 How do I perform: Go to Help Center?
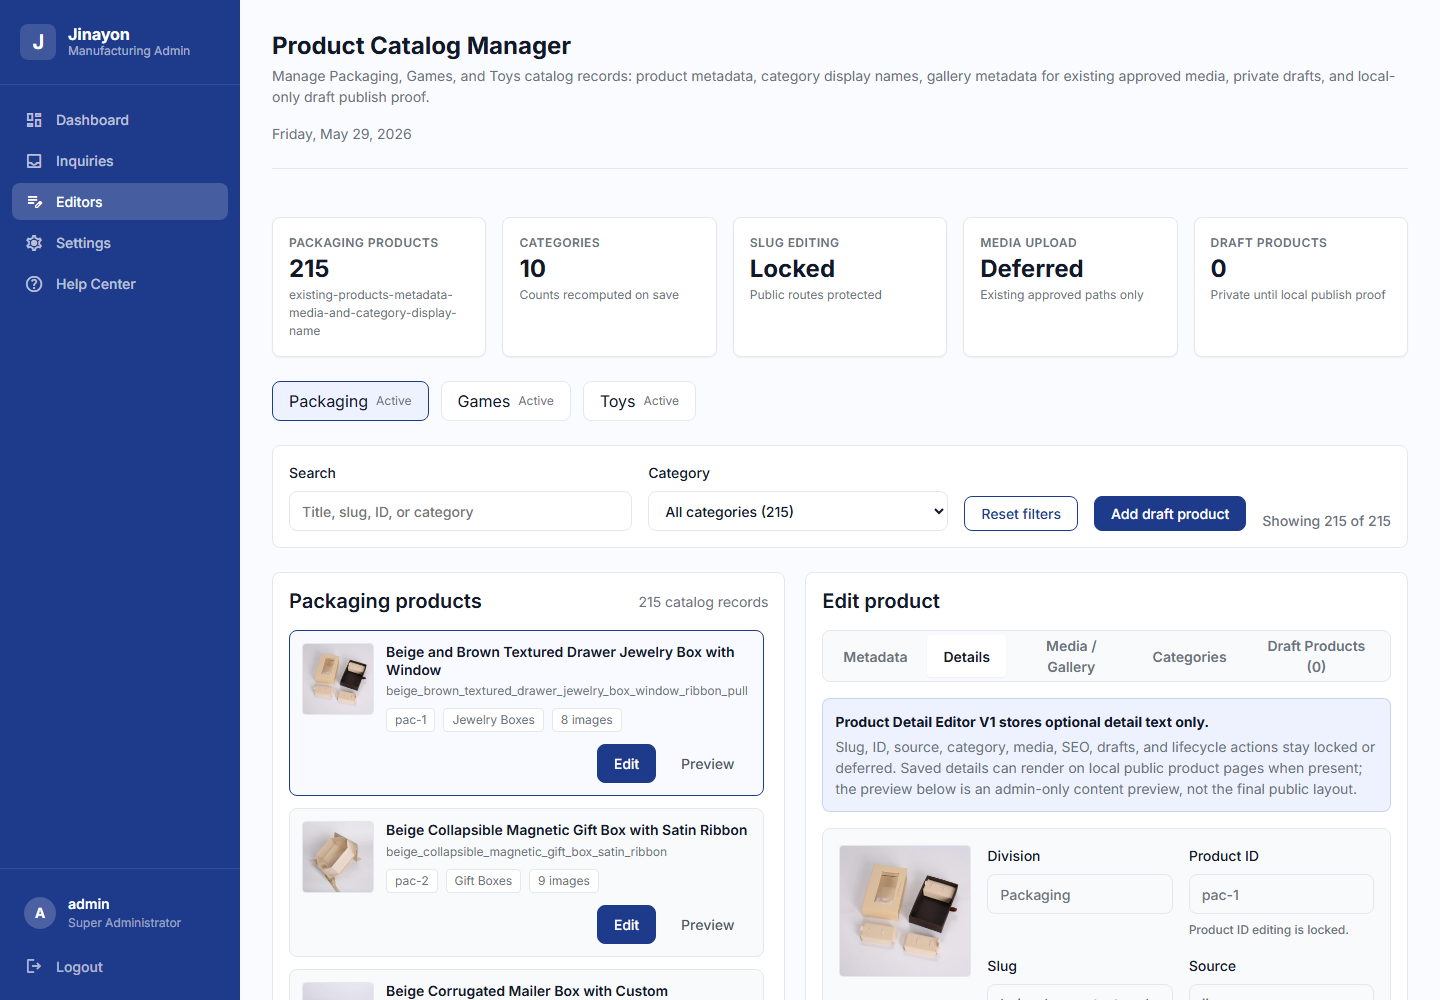point(120,284)
